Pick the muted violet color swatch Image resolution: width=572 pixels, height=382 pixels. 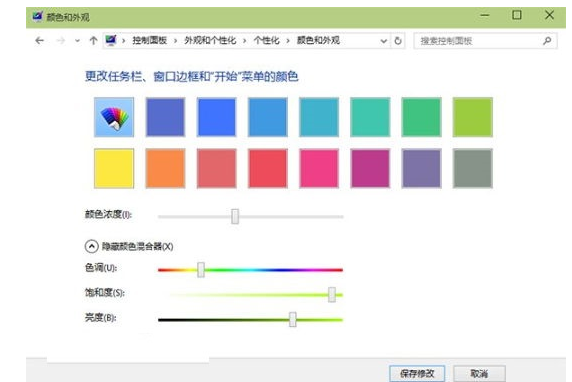pos(421,168)
